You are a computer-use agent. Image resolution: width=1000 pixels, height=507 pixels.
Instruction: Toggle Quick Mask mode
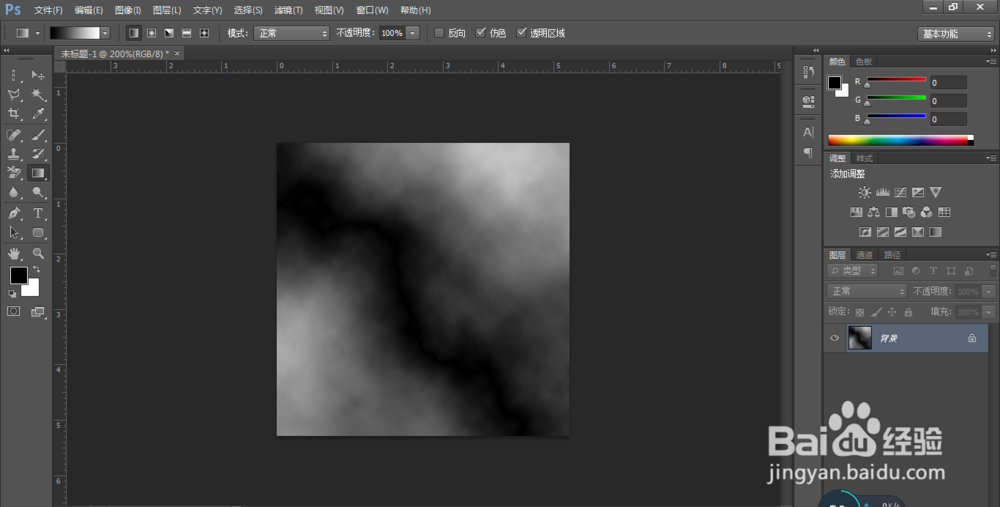tap(13, 311)
